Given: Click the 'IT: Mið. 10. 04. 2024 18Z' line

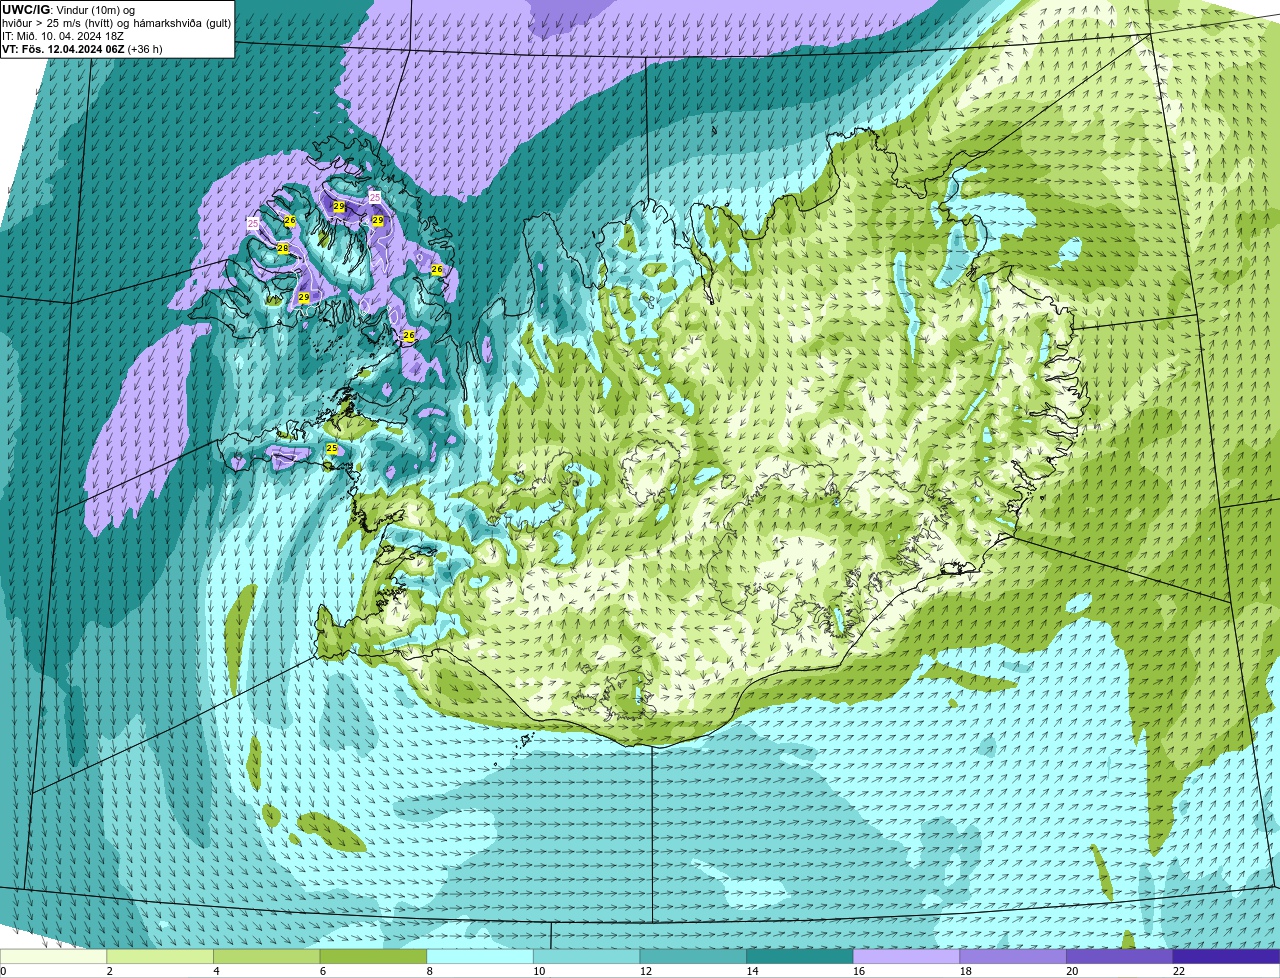Looking at the screenshot, I should coord(63,36).
